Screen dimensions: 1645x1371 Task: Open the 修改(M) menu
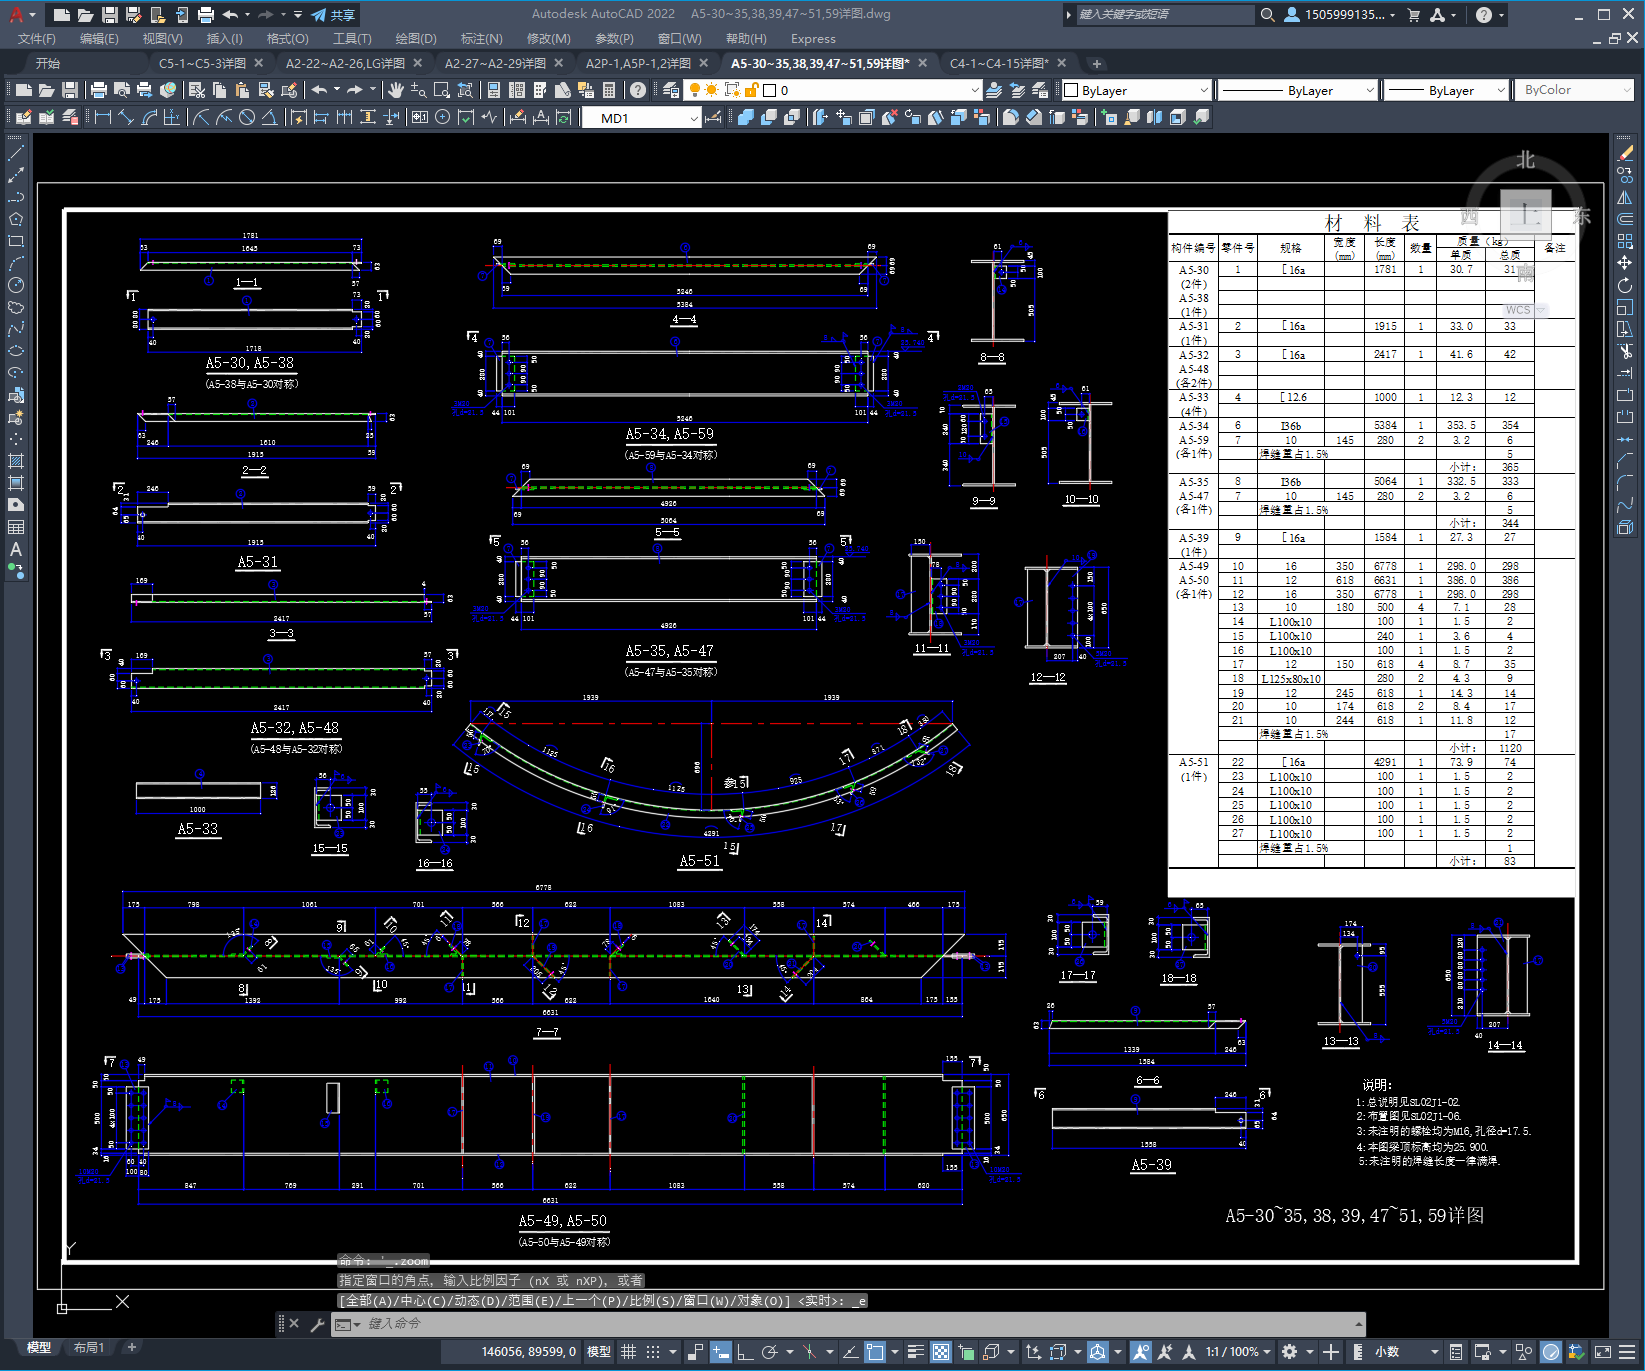548,38
